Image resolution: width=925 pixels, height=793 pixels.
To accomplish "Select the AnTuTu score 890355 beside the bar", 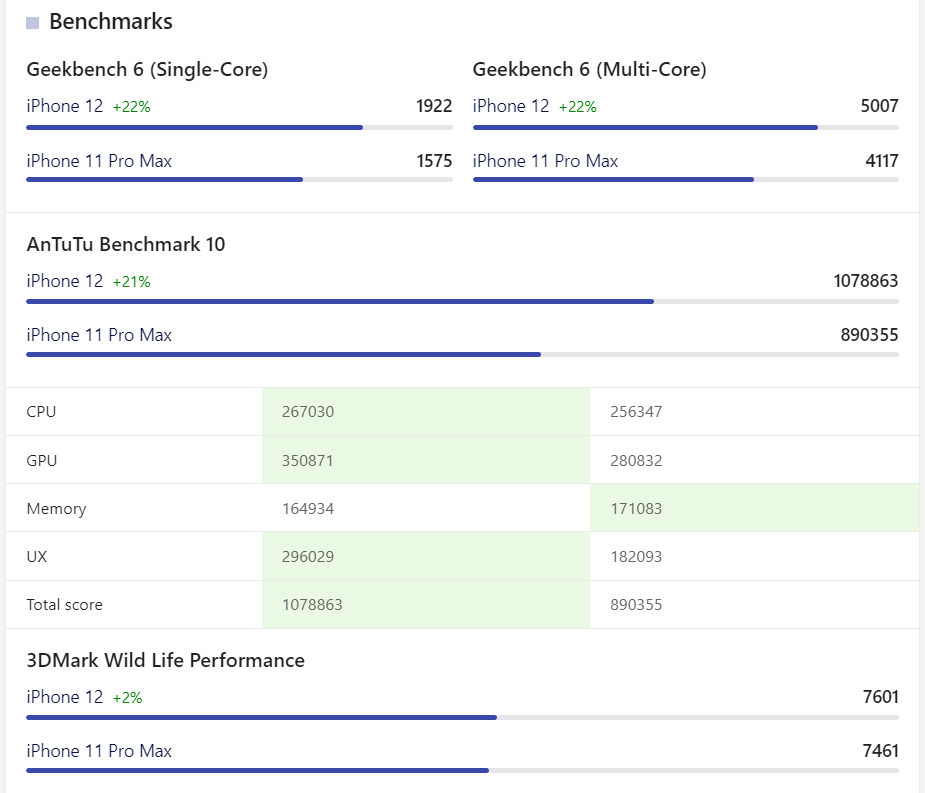I will point(870,335).
